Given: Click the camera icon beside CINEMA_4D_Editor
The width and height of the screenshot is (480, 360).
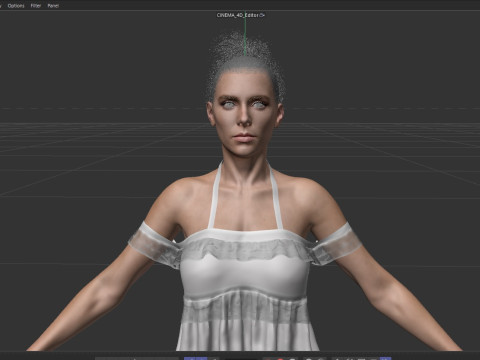Looking at the screenshot, I should coord(262,15).
